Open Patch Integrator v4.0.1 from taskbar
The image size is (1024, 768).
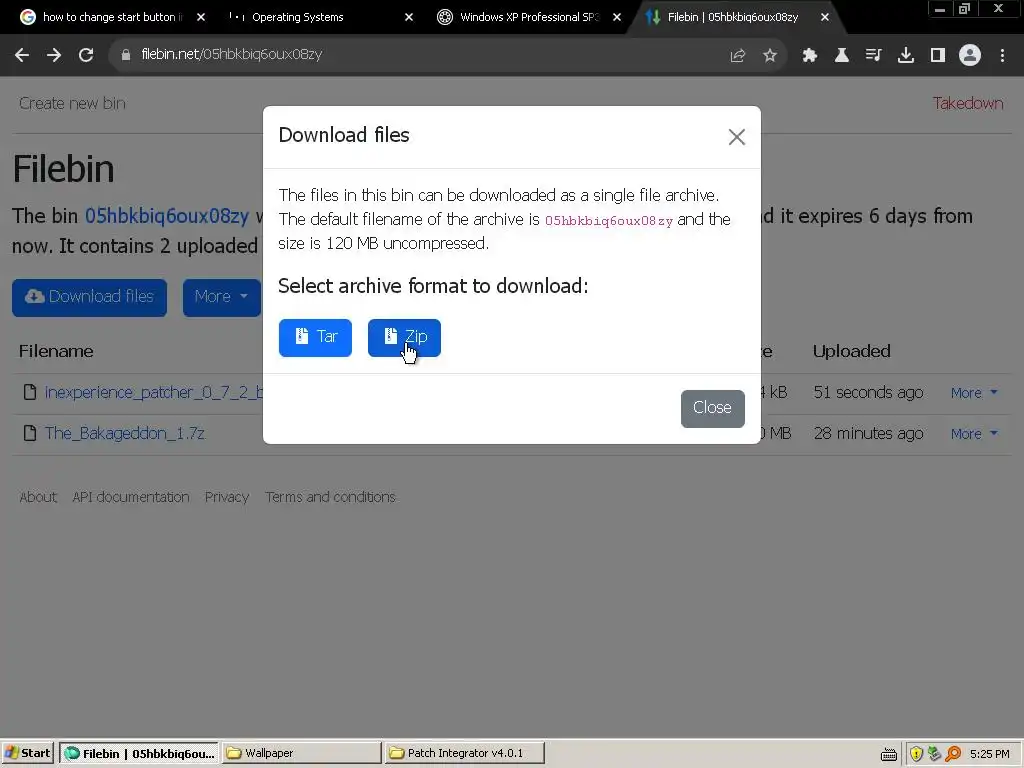click(x=464, y=753)
